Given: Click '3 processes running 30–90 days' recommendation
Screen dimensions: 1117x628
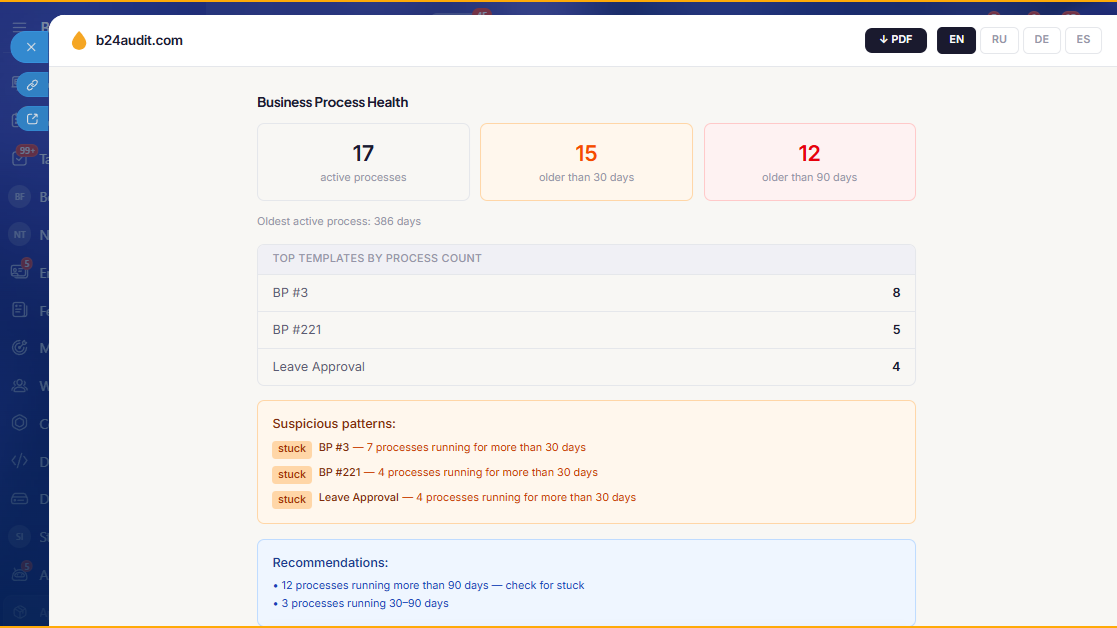Looking at the screenshot, I should 360,603.
